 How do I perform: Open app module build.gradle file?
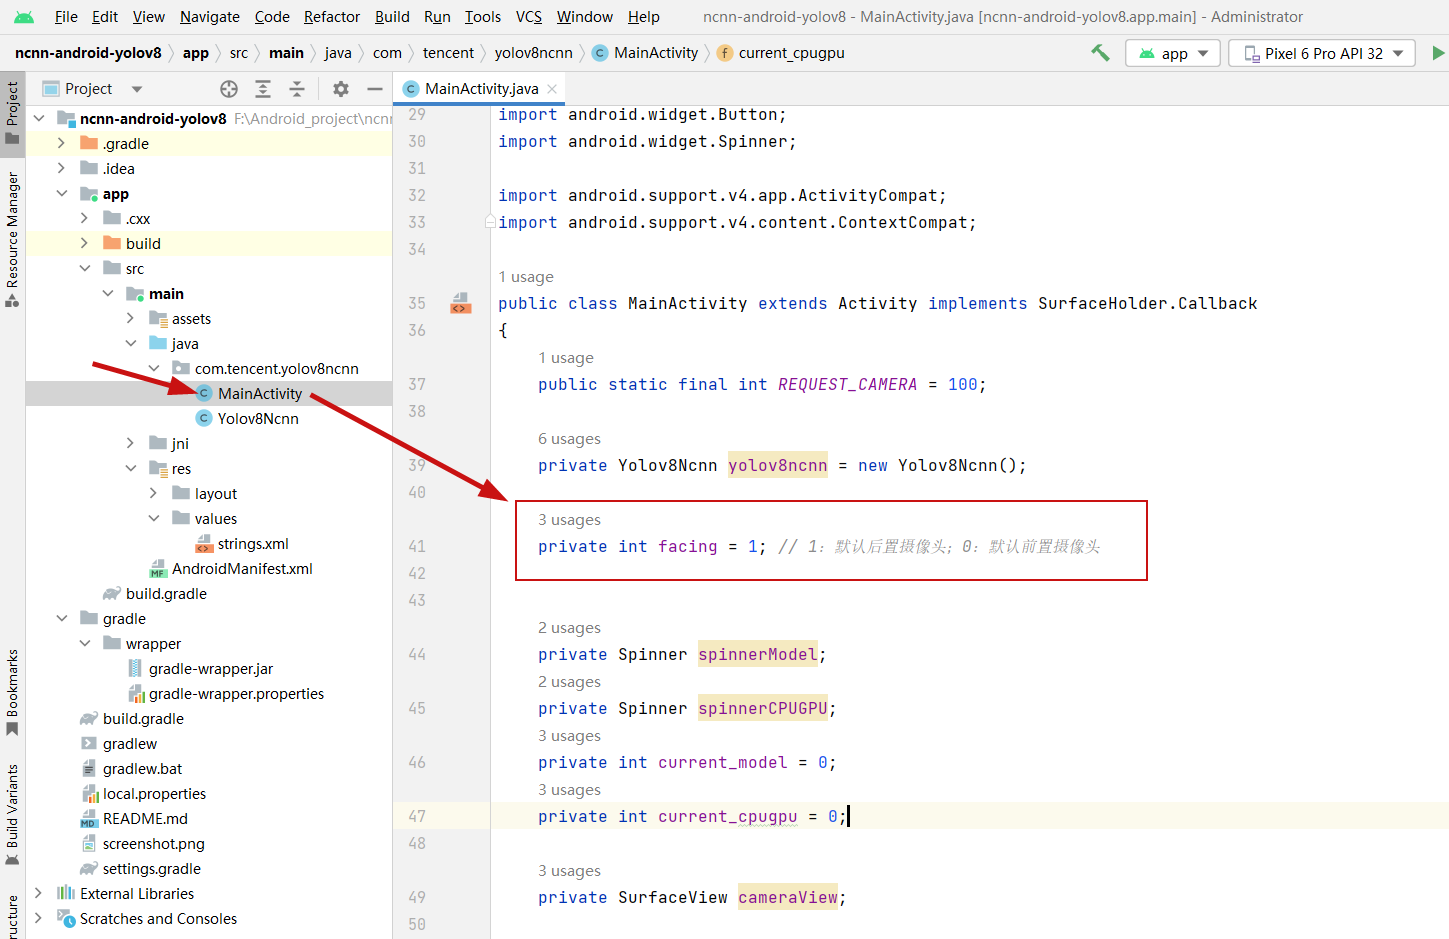coord(166,593)
